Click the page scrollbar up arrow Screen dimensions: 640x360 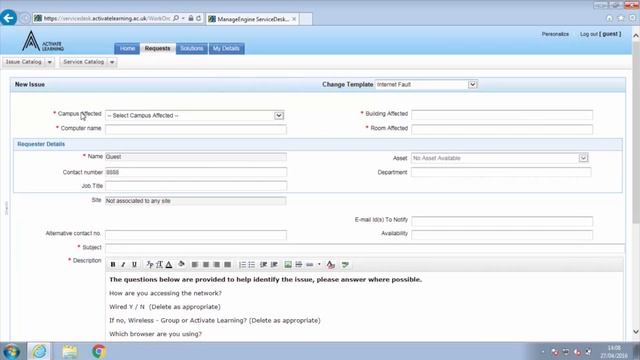tap(636, 36)
